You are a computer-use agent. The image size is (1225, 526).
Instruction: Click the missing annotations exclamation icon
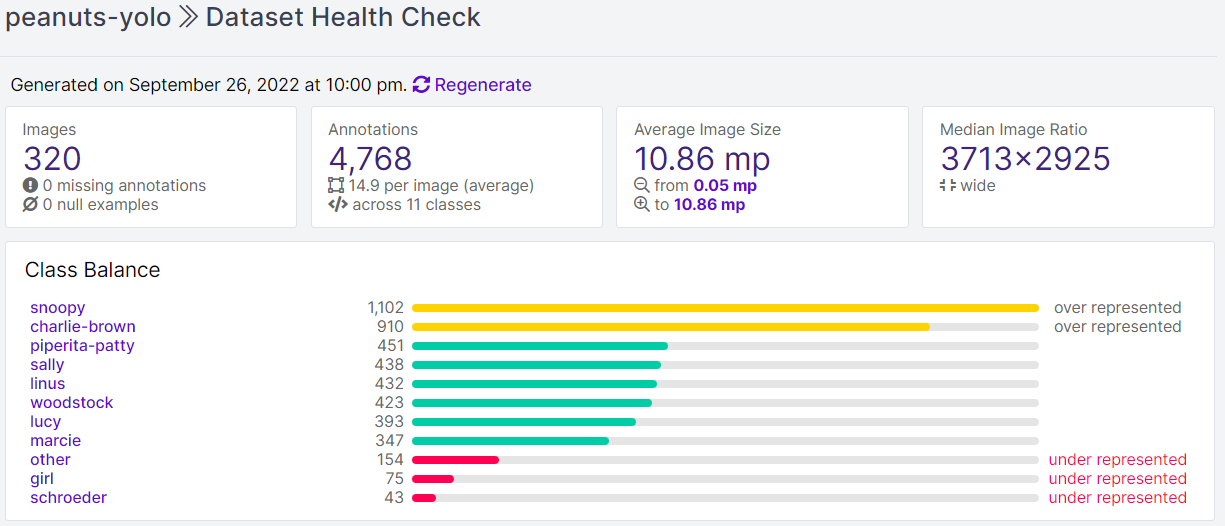tap(30, 185)
